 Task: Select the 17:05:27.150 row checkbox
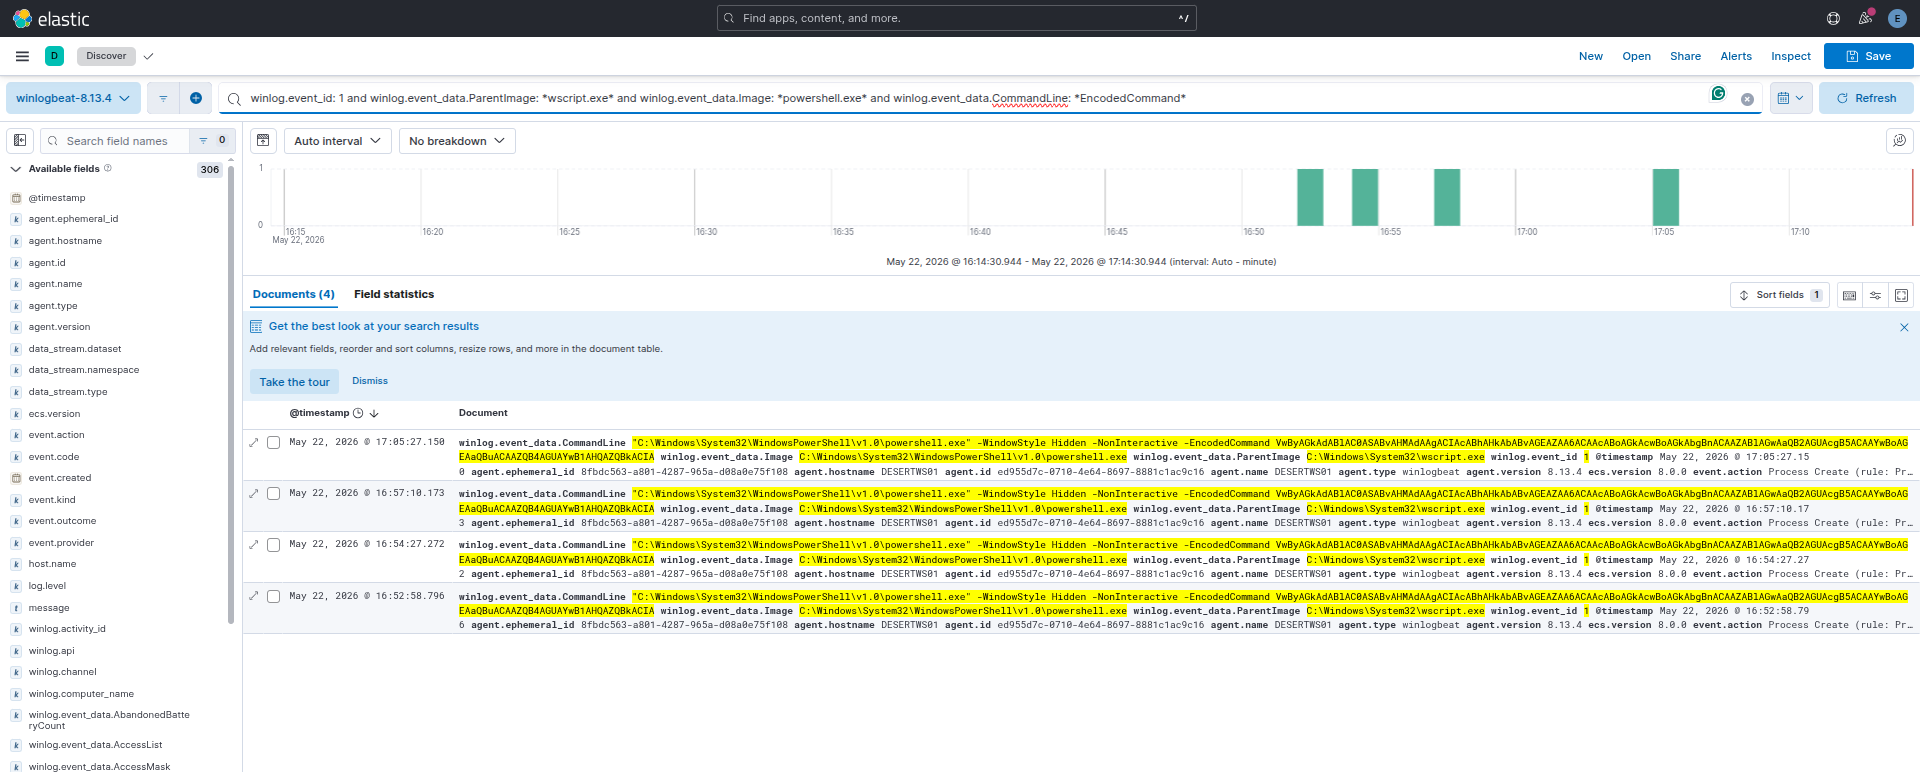273,442
